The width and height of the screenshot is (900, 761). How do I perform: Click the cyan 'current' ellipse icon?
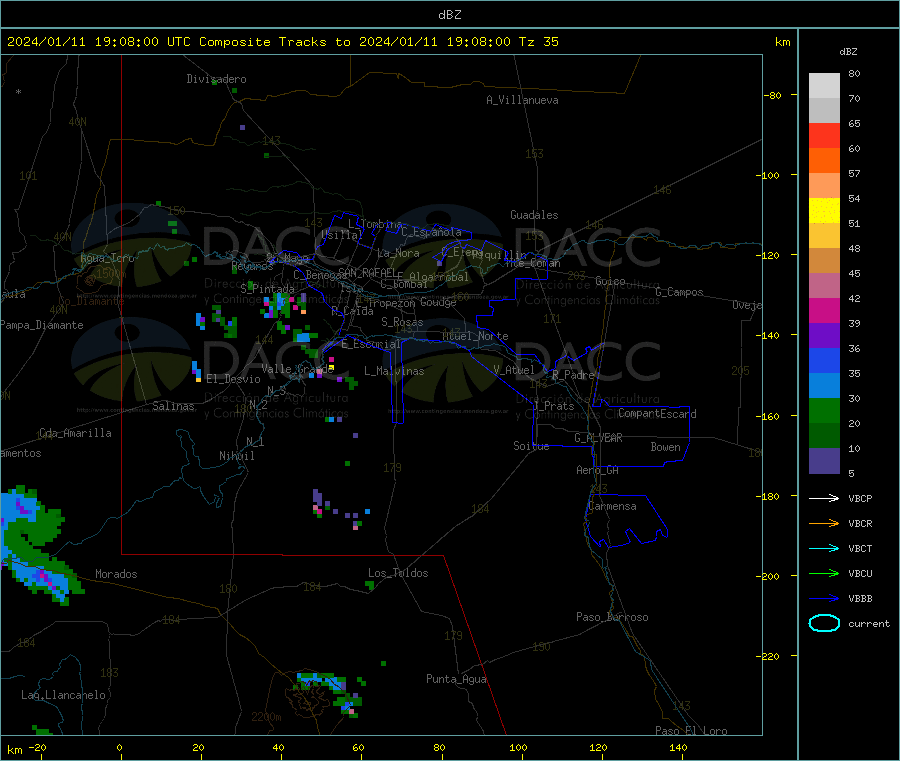(x=824, y=623)
